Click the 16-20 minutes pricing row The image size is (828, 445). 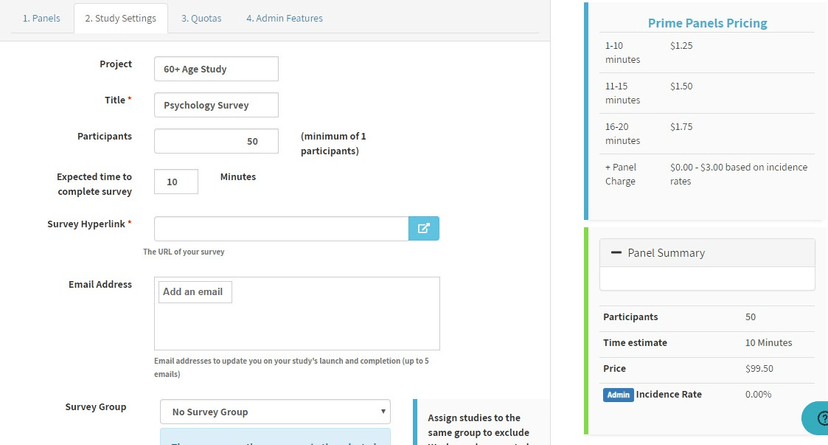pos(707,133)
